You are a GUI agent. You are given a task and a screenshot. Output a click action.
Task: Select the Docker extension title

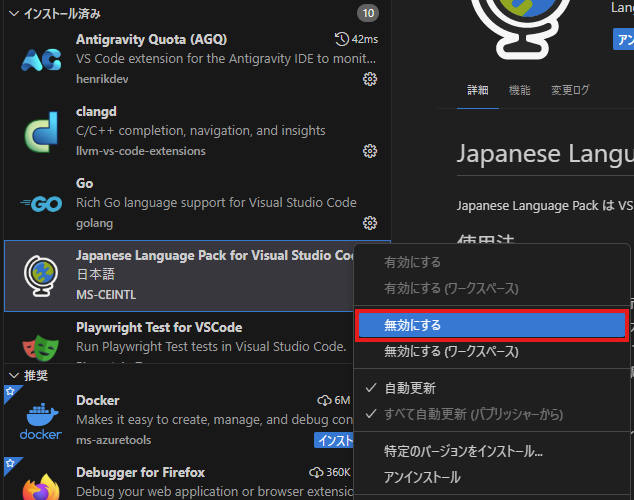[97, 400]
